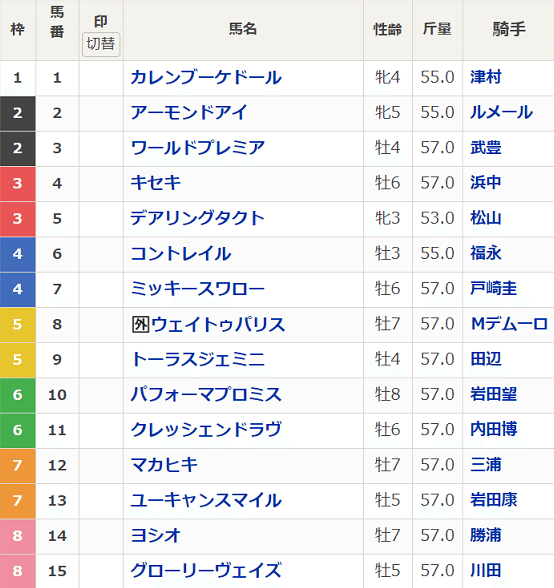
Task: Open jockey Mデムーロ link
Action: pos(509,324)
